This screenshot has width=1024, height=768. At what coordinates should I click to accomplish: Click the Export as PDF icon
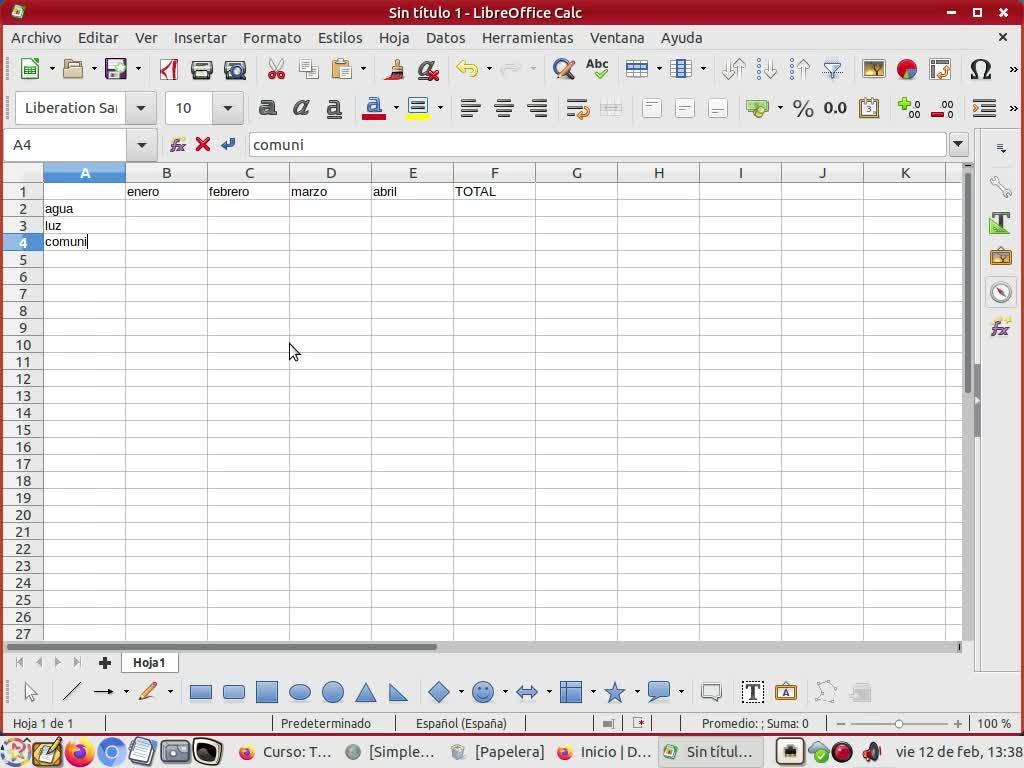click(x=168, y=69)
